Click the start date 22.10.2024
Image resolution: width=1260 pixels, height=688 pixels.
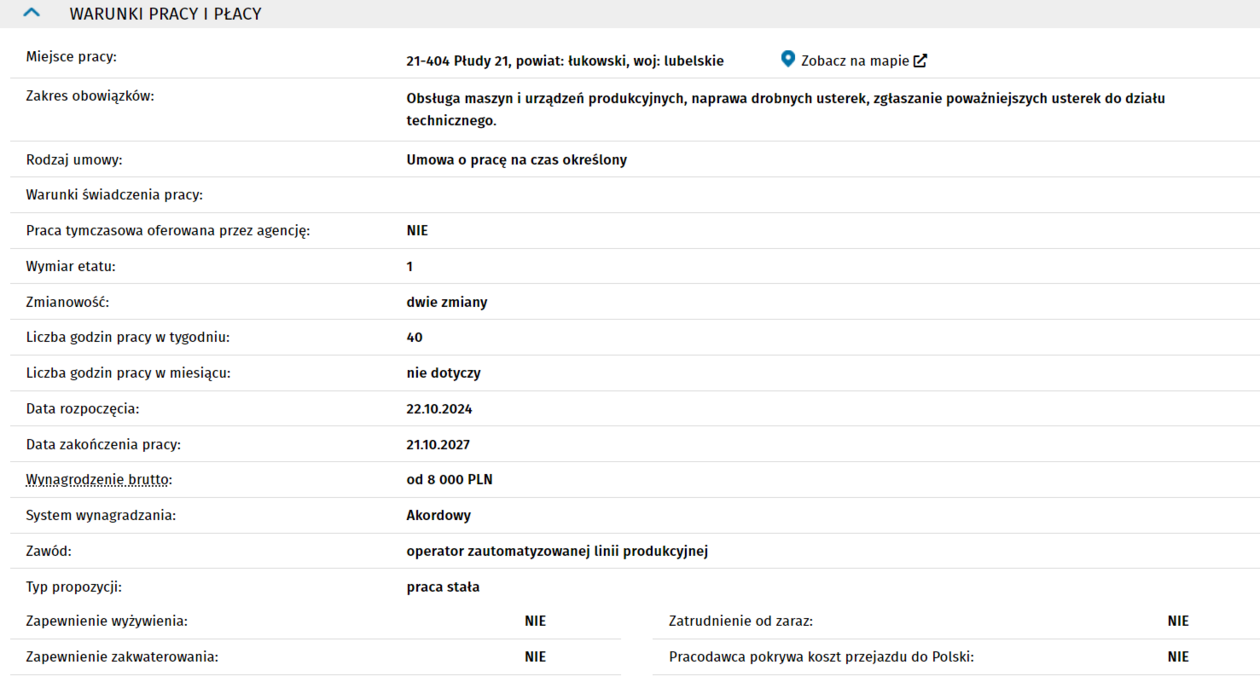(x=439, y=409)
